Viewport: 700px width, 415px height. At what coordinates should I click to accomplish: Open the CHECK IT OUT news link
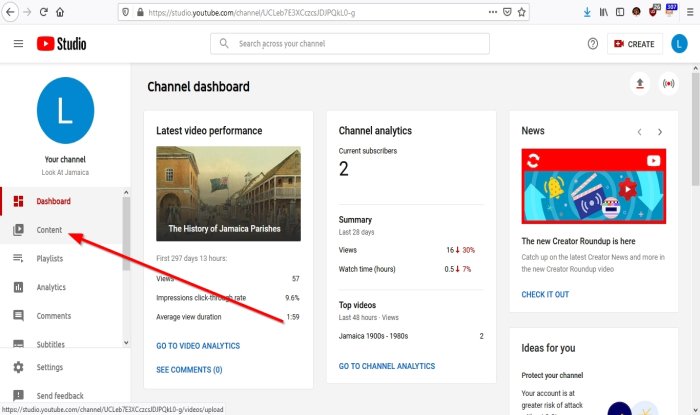click(x=545, y=295)
